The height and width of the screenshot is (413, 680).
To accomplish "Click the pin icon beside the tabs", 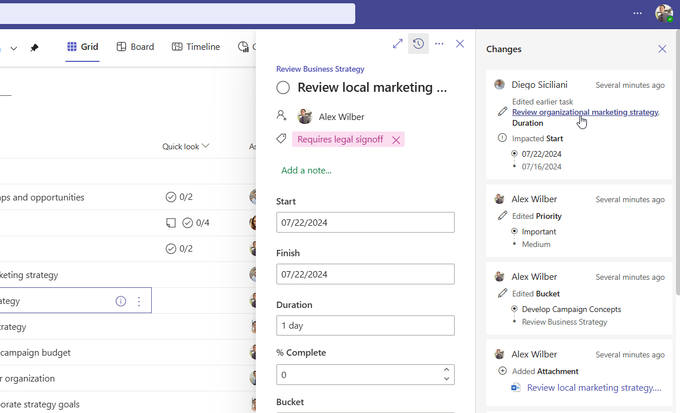I will [x=34, y=47].
